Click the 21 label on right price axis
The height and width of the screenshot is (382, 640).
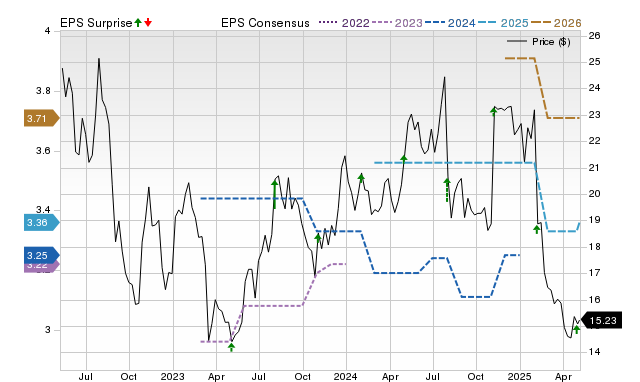(595, 167)
